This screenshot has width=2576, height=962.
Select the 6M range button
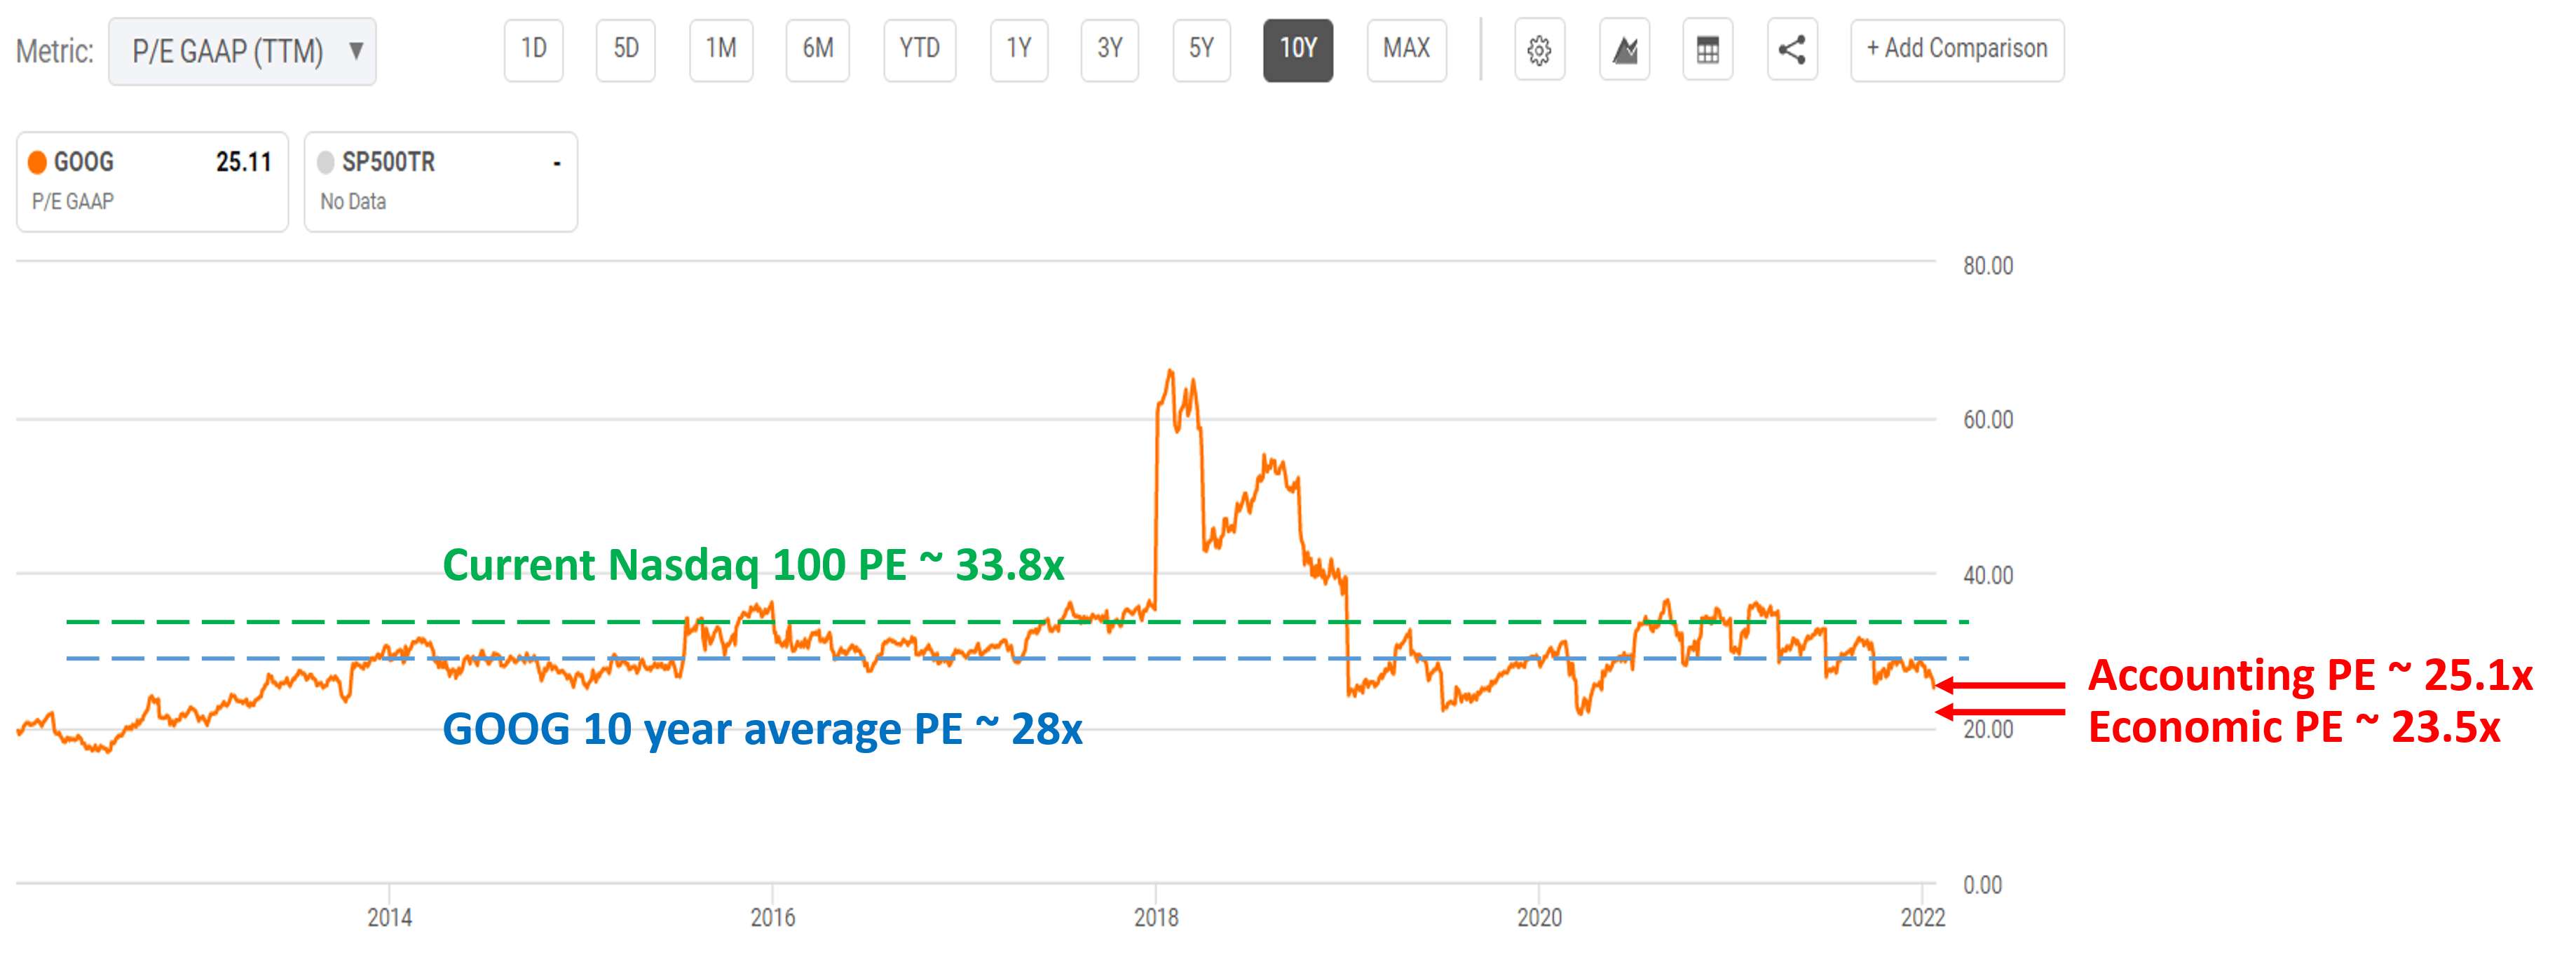click(817, 50)
